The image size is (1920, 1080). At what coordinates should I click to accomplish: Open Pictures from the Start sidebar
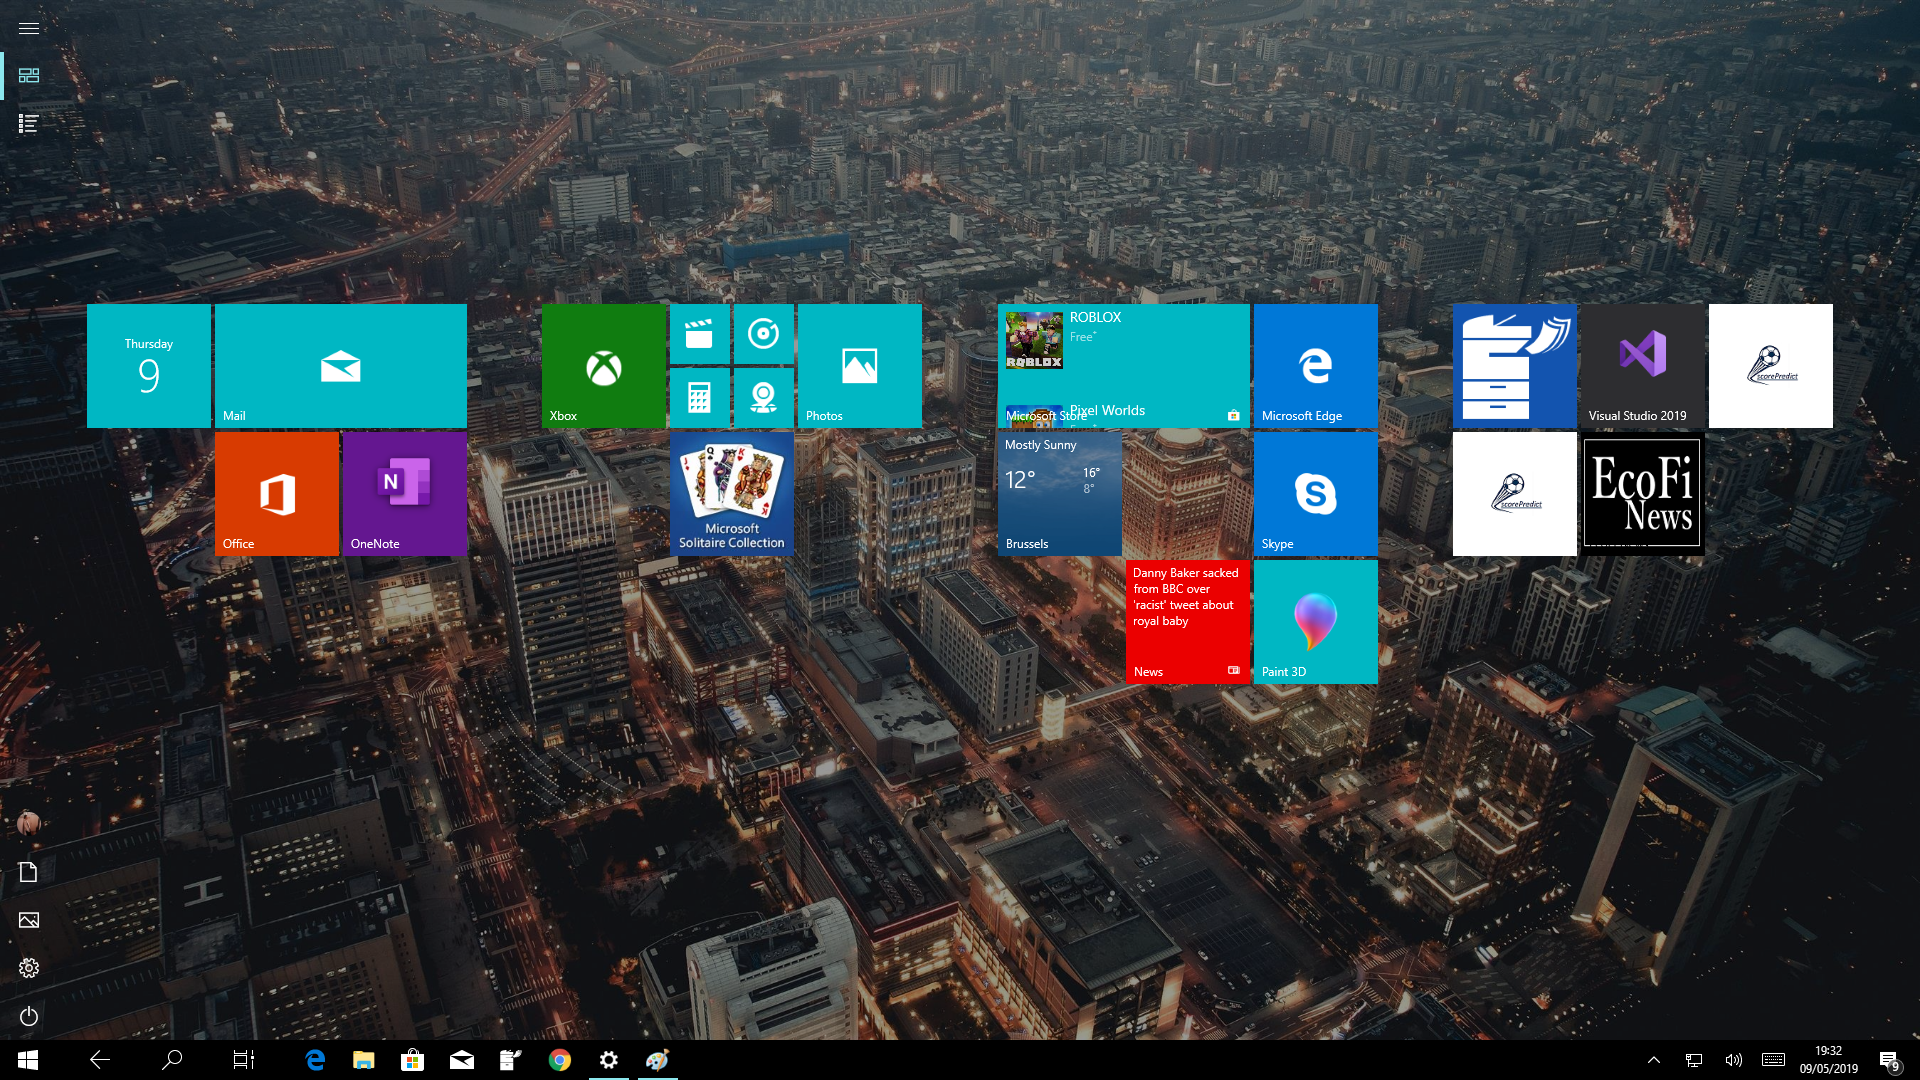coord(29,920)
